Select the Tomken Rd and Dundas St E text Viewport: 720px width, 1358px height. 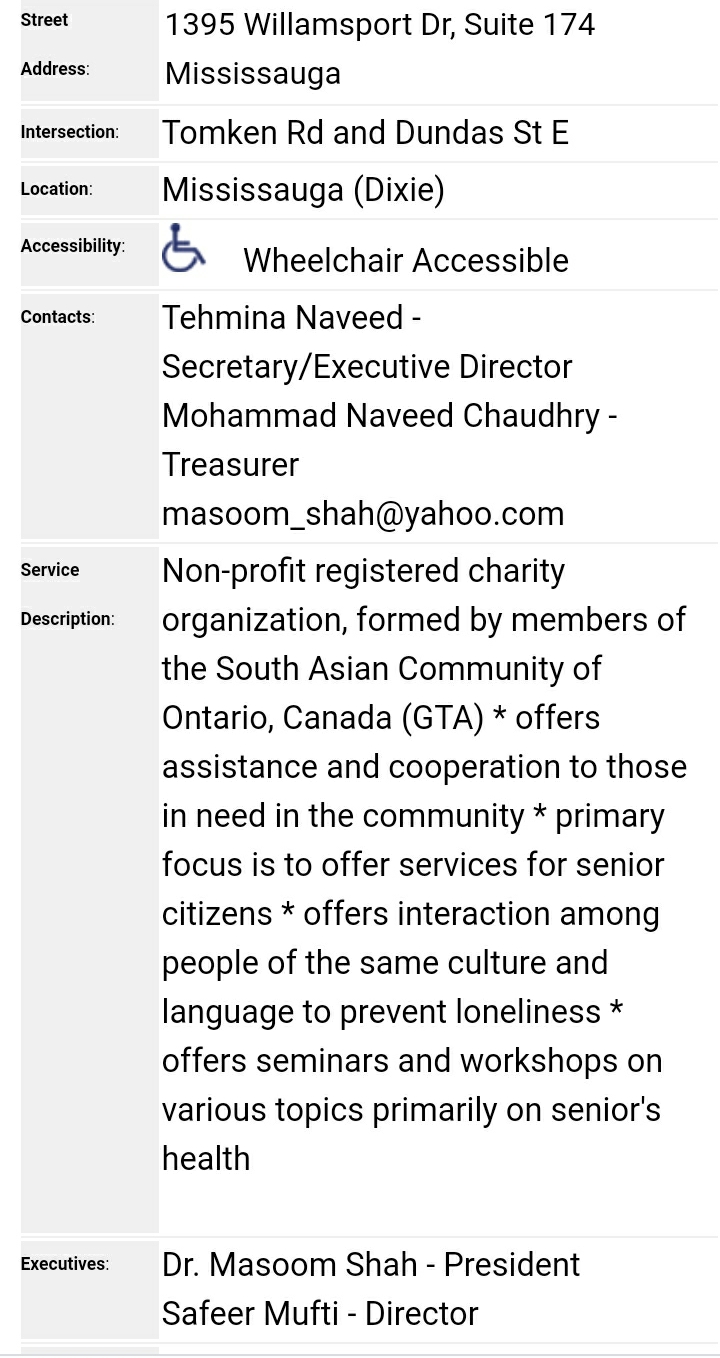click(365, 132)
